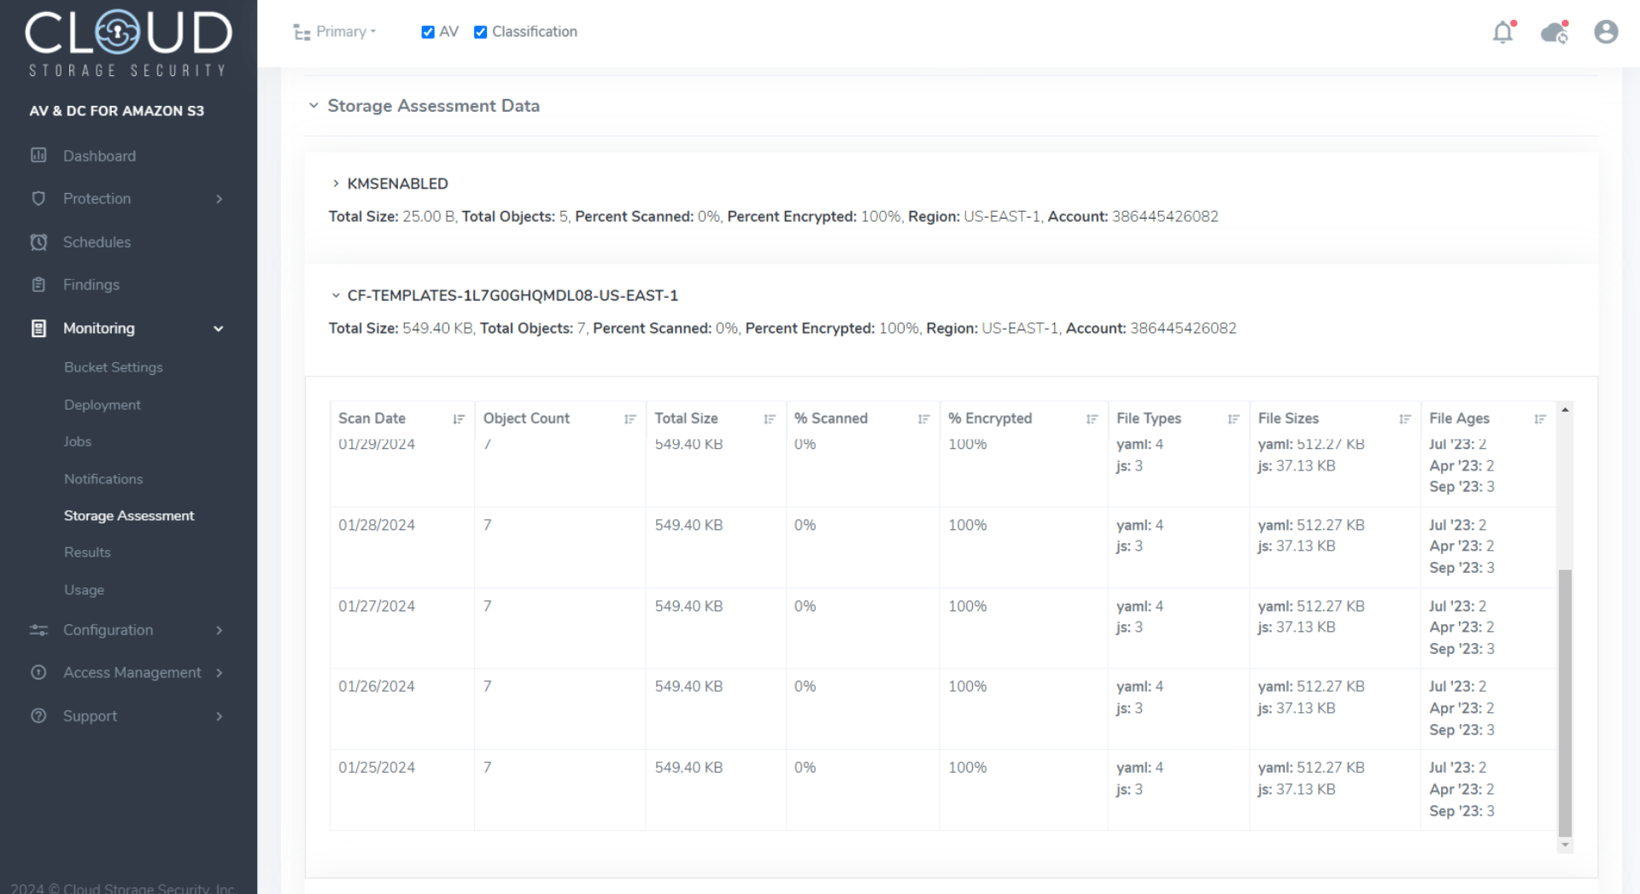Sort by Object Count column icon

coord(630,419)
